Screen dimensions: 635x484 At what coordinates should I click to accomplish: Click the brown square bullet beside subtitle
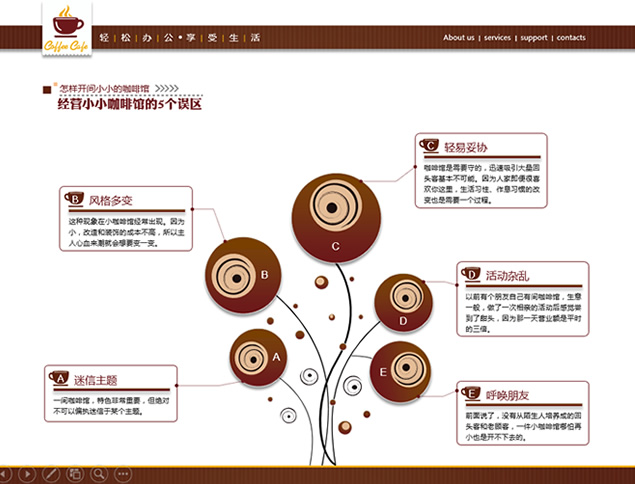click(x=47, y=90)
